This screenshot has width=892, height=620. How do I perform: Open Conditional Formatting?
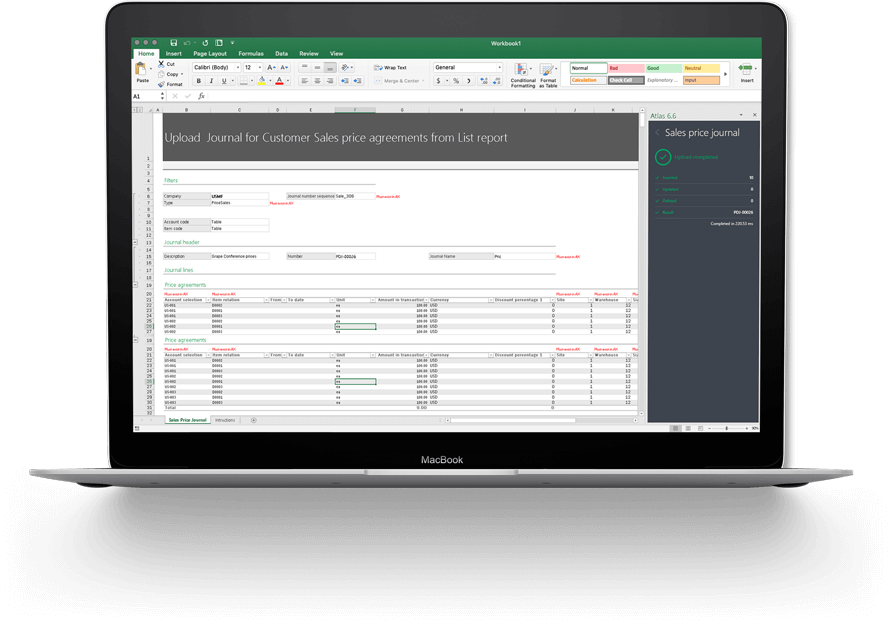523,75
